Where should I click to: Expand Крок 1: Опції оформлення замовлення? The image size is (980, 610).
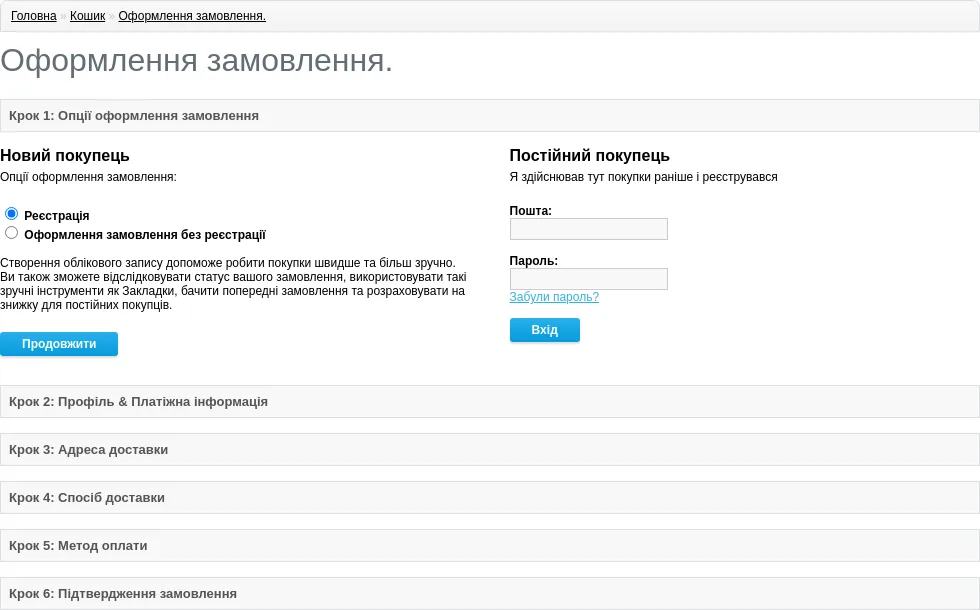490,116
